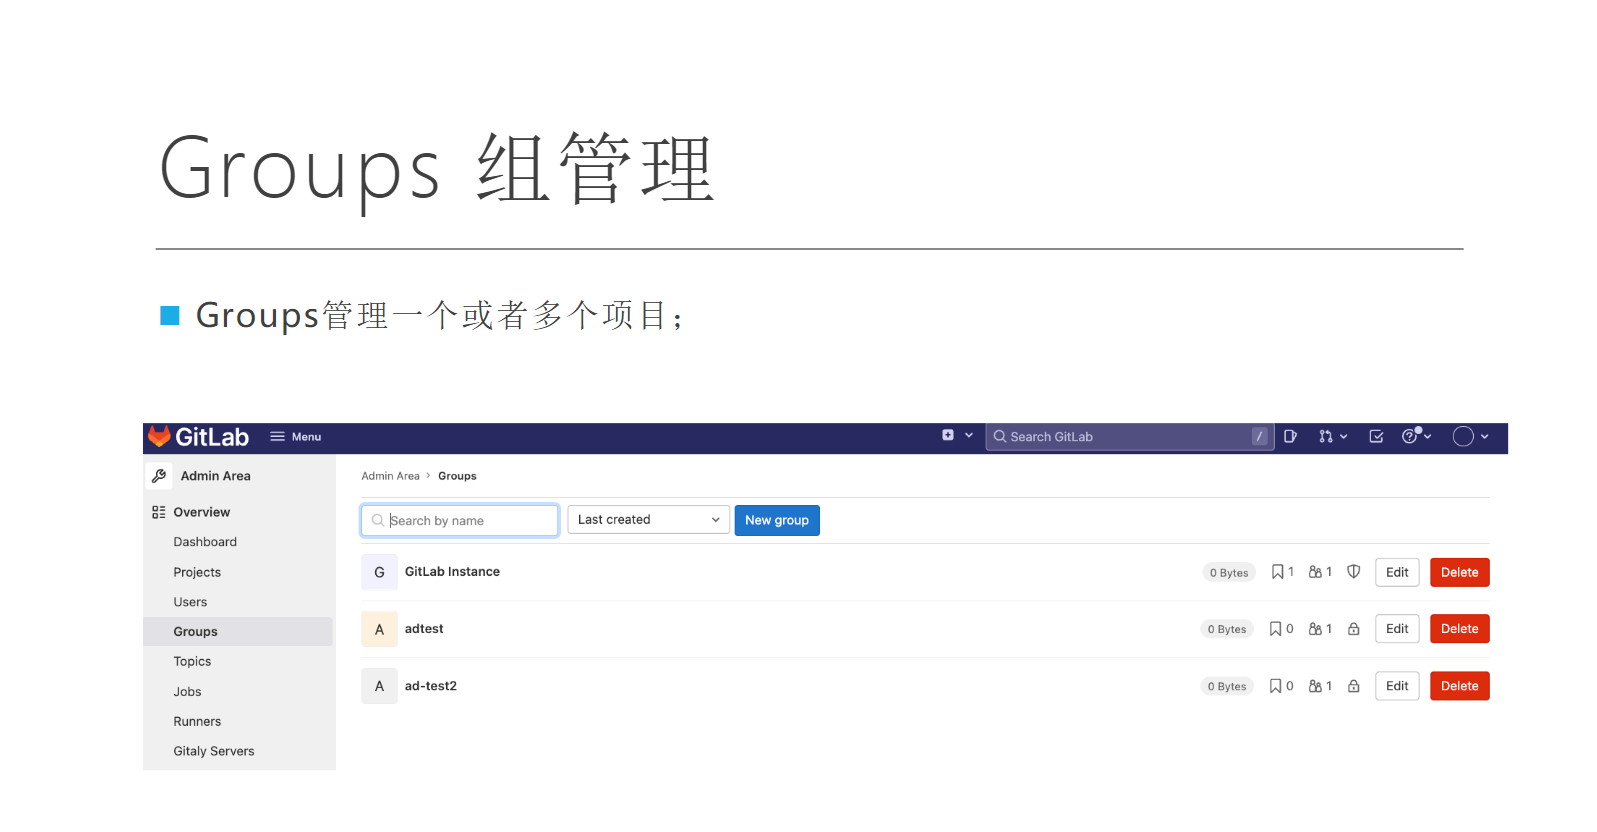Image resolution: width=1597 pixels, height=832 pixels.
Task: Expand the help menu chevron
Action: [1428, 436]
